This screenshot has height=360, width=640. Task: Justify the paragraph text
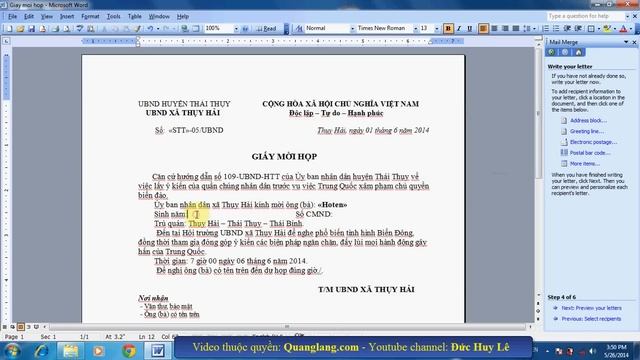pyautogui.click(x=516, y=29)
